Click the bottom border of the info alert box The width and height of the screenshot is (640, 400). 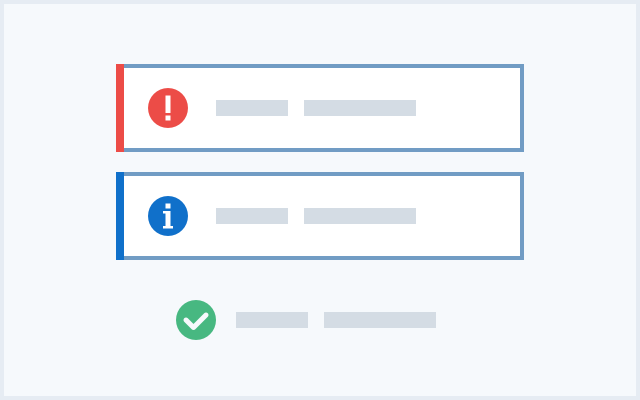point(320,258)
